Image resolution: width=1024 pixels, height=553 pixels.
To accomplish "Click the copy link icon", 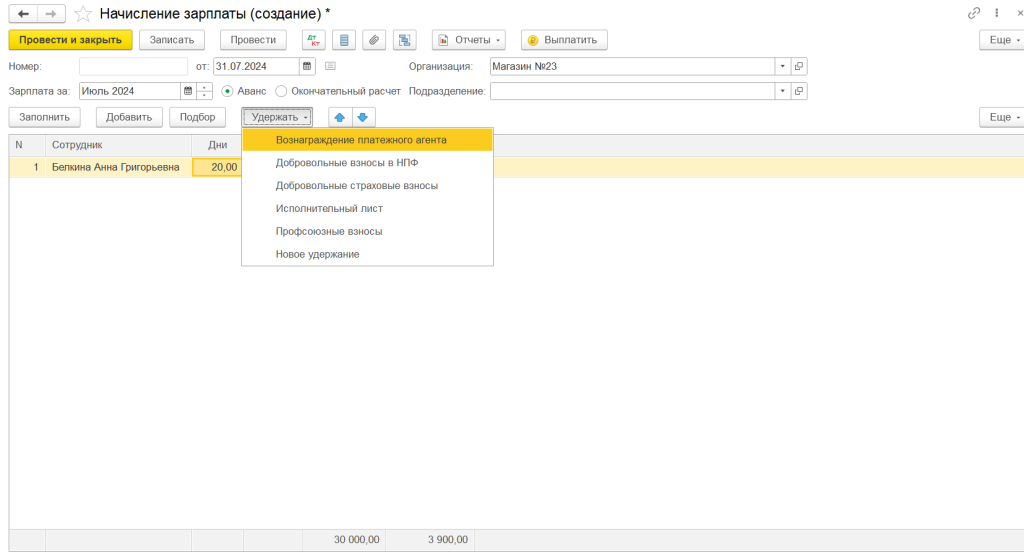I will pyautogui.click(x=974, y=13).
